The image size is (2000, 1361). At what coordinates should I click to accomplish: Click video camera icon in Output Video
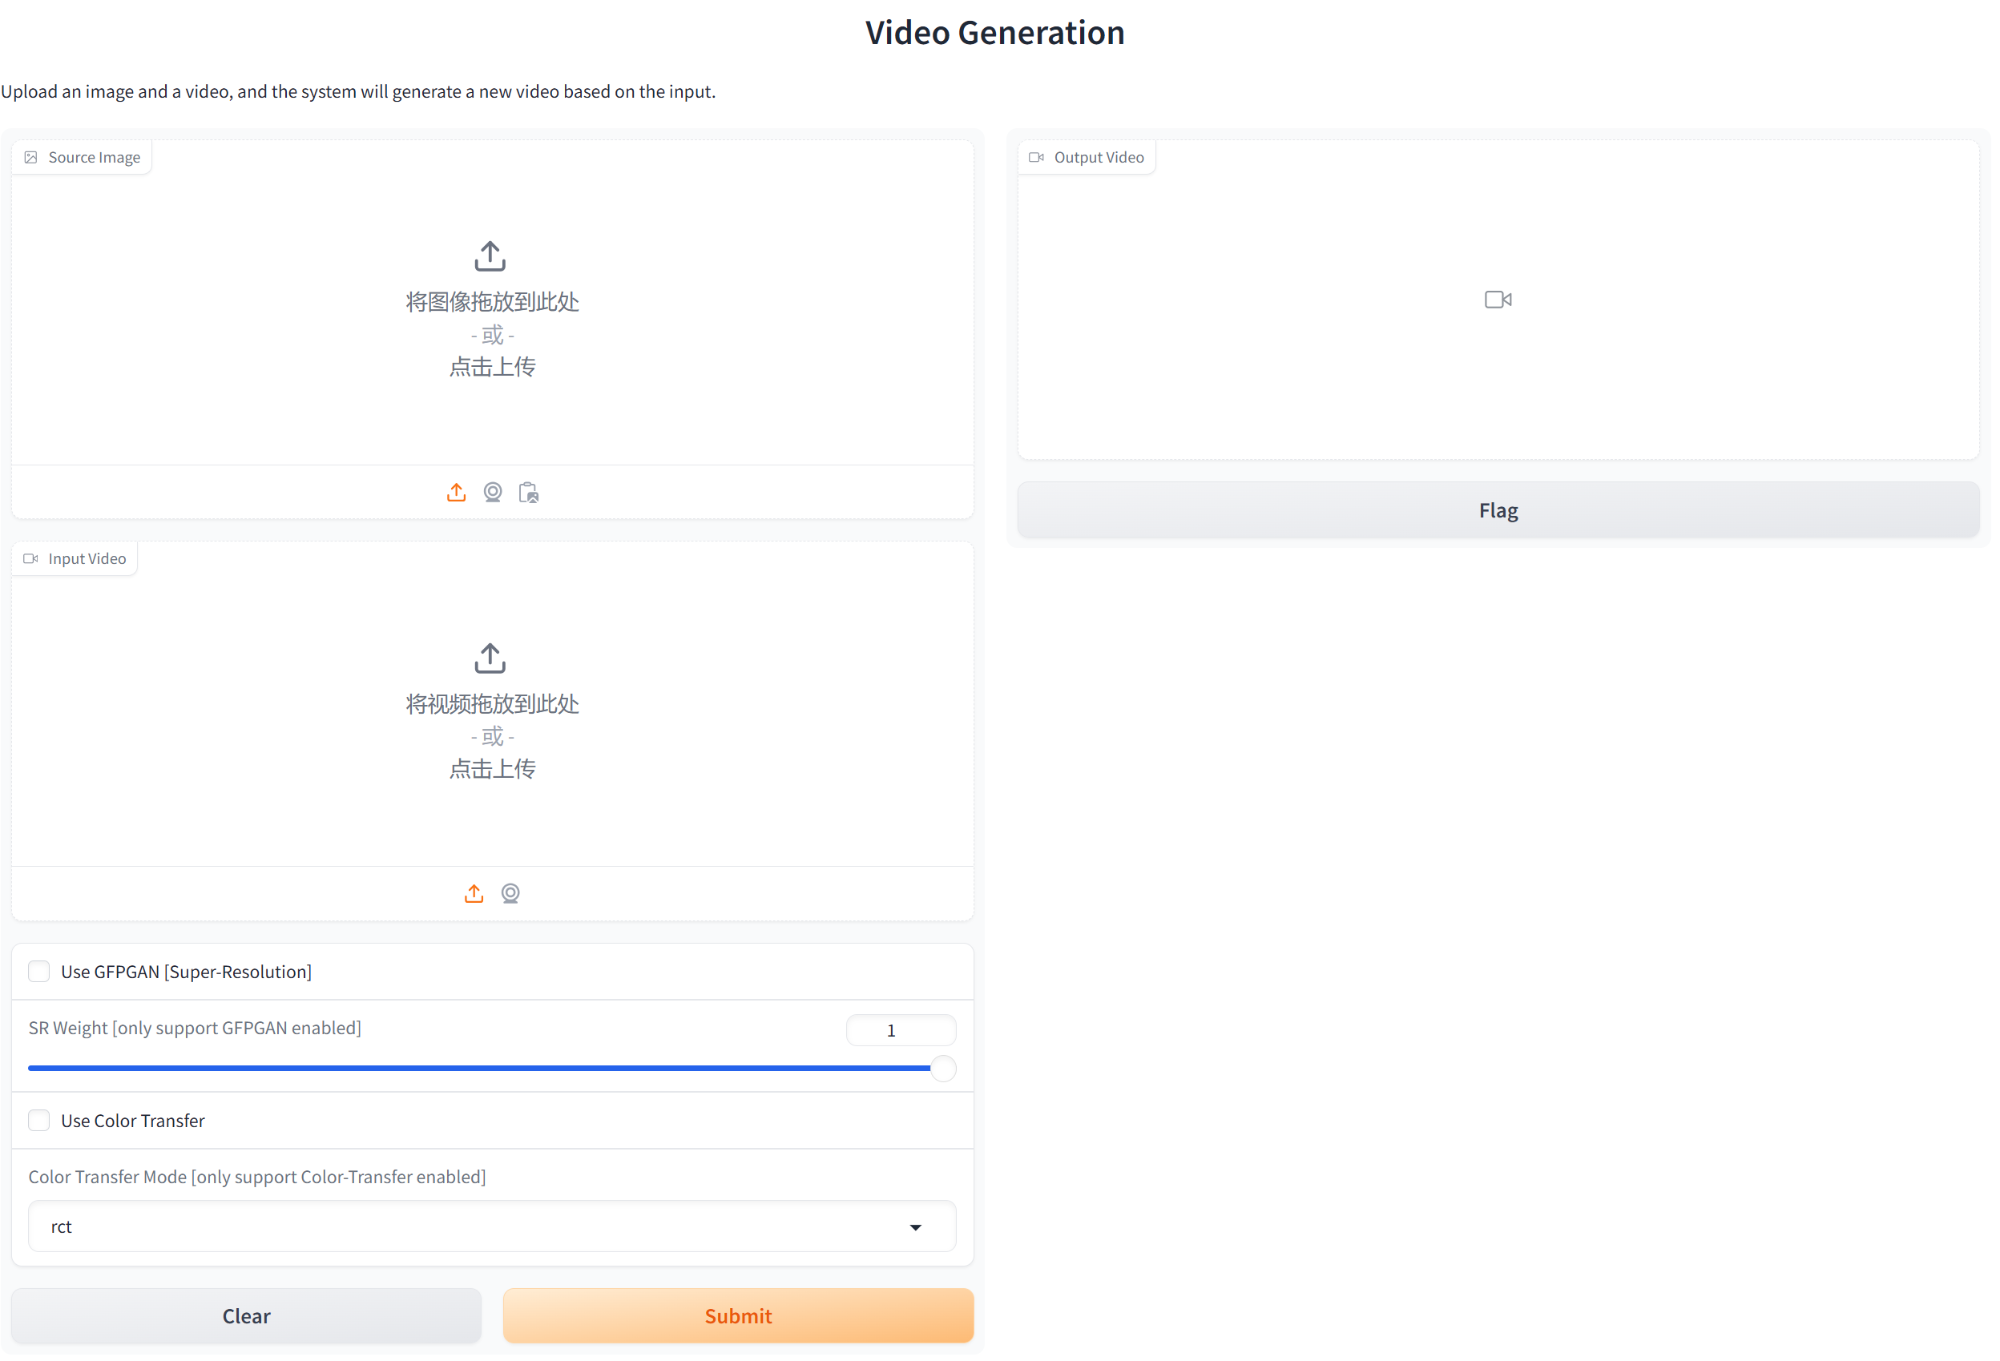point(1497,299)
